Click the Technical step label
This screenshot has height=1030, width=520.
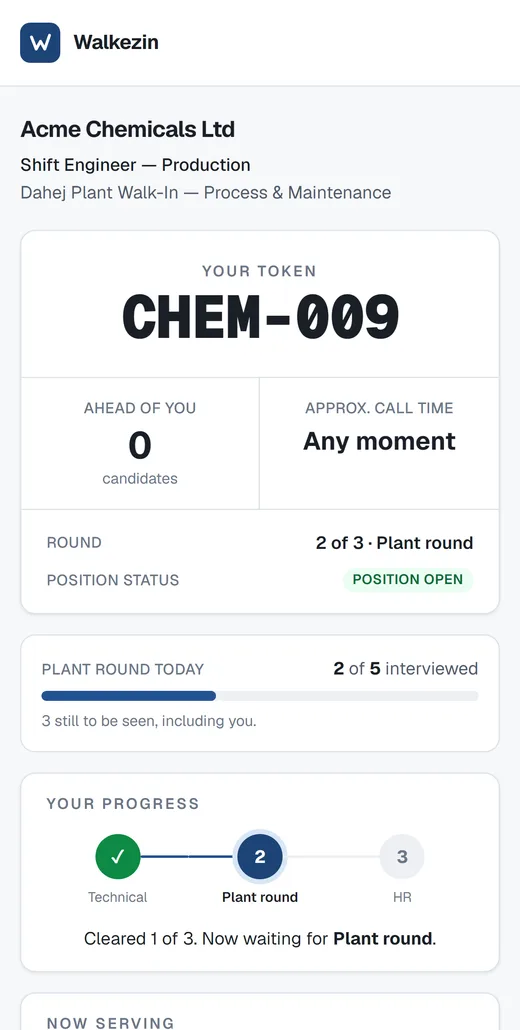pos(118,897)
